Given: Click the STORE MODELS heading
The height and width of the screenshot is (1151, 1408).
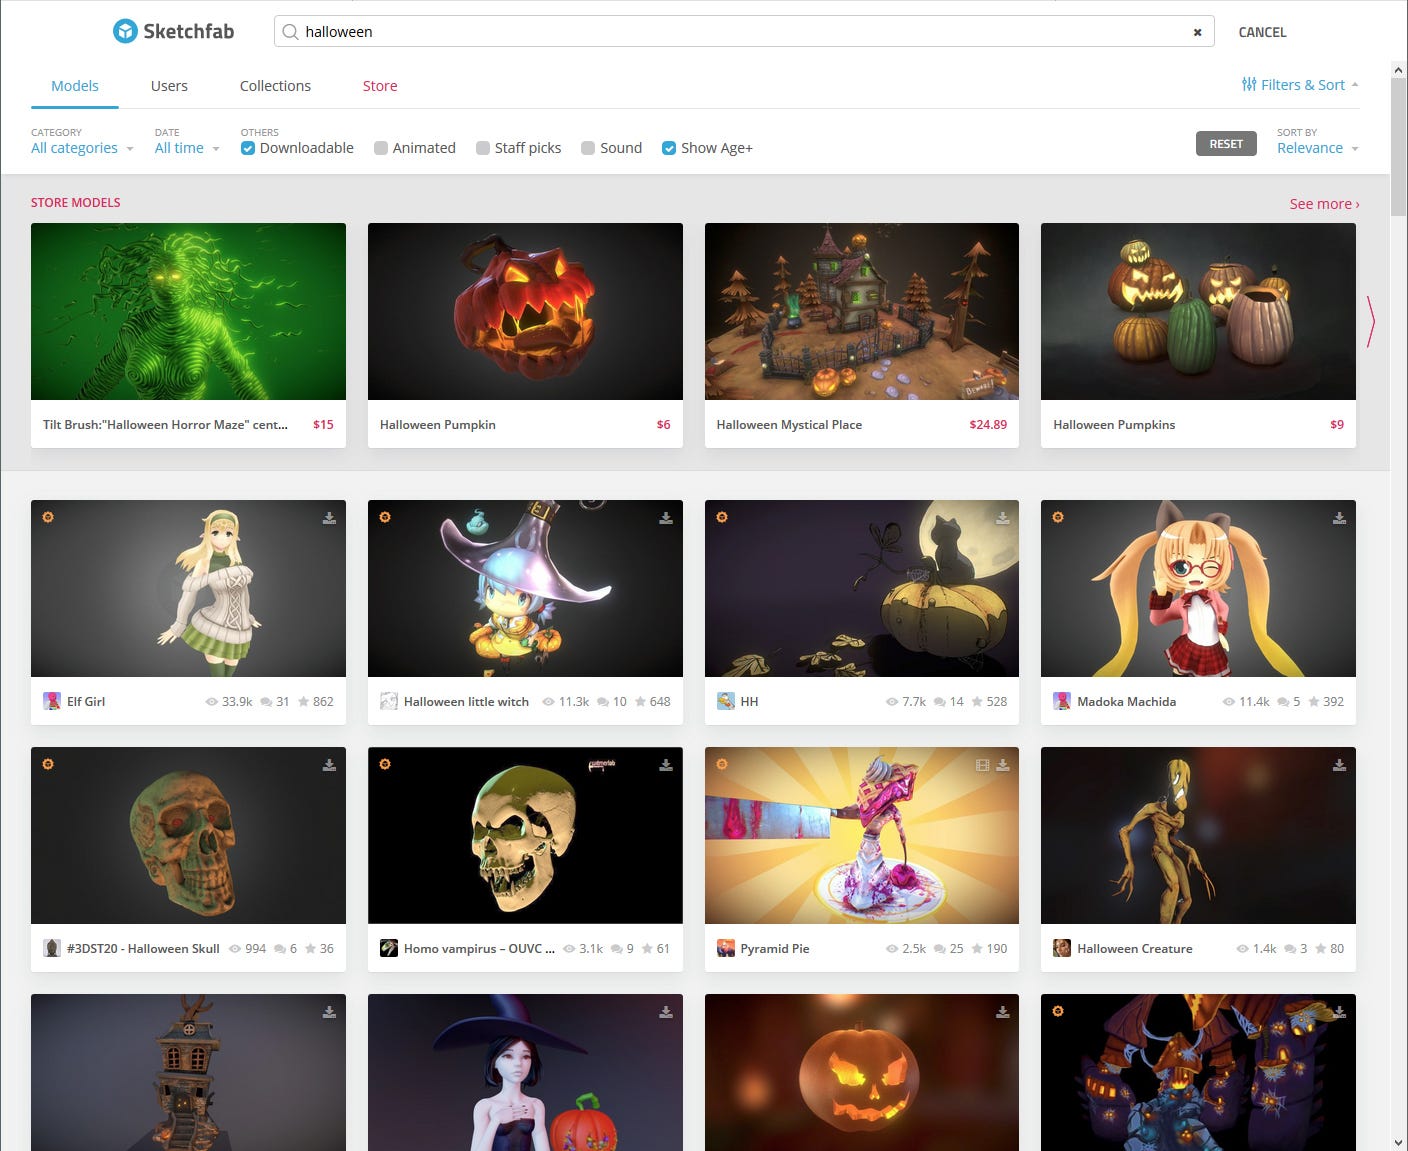Looking at the screenshot, I should click(x=76, y=203).
